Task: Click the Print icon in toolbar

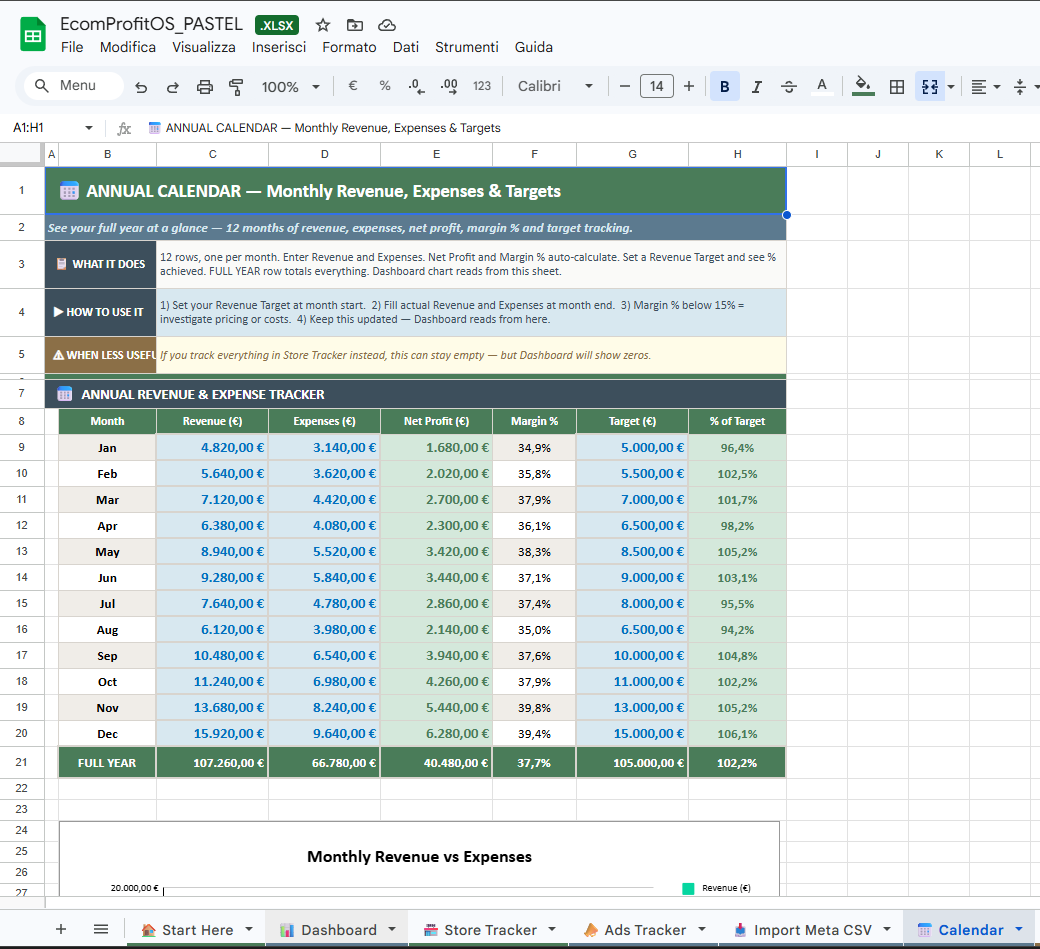Action: click(x=205, y=87)
